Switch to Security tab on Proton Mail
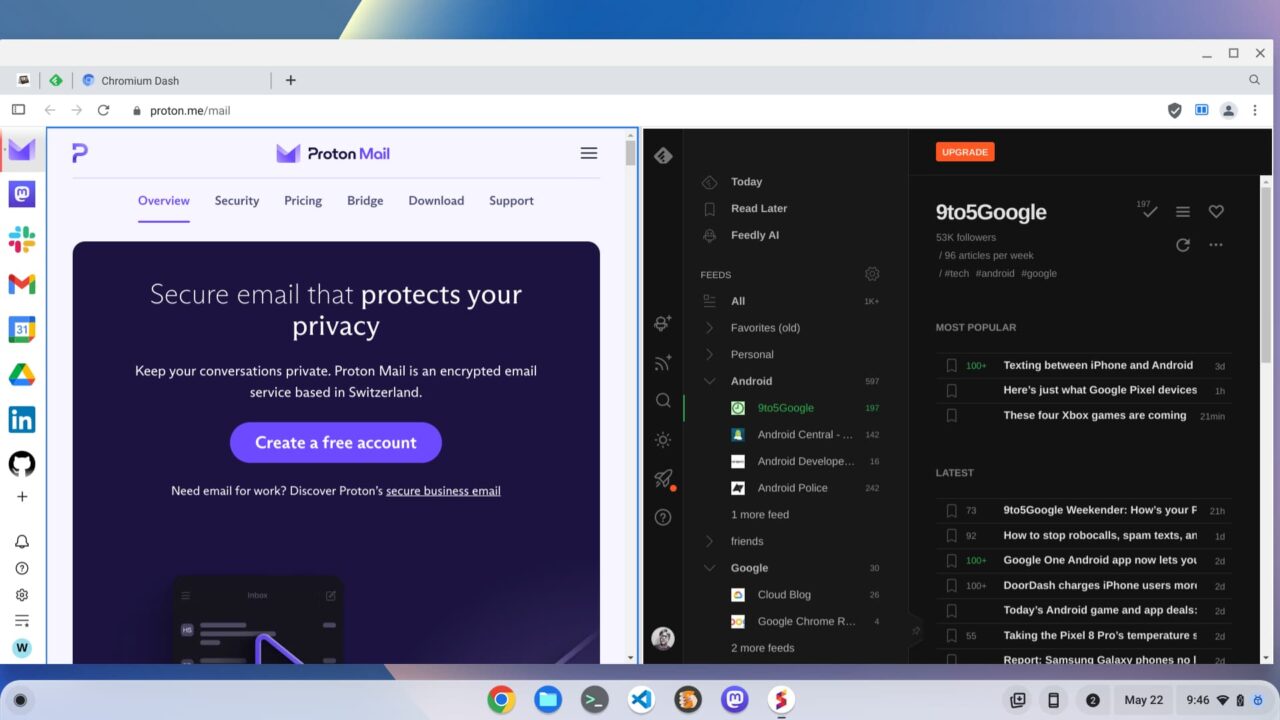Image resolution: width=1280 pixels, height=720 pixels. [237, 201]
